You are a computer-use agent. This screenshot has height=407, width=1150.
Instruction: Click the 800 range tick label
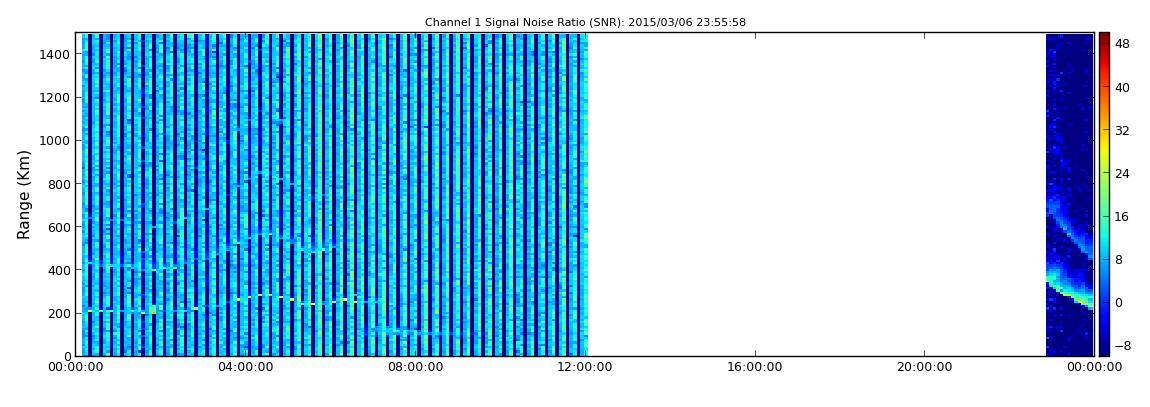(x=58, y=184)
